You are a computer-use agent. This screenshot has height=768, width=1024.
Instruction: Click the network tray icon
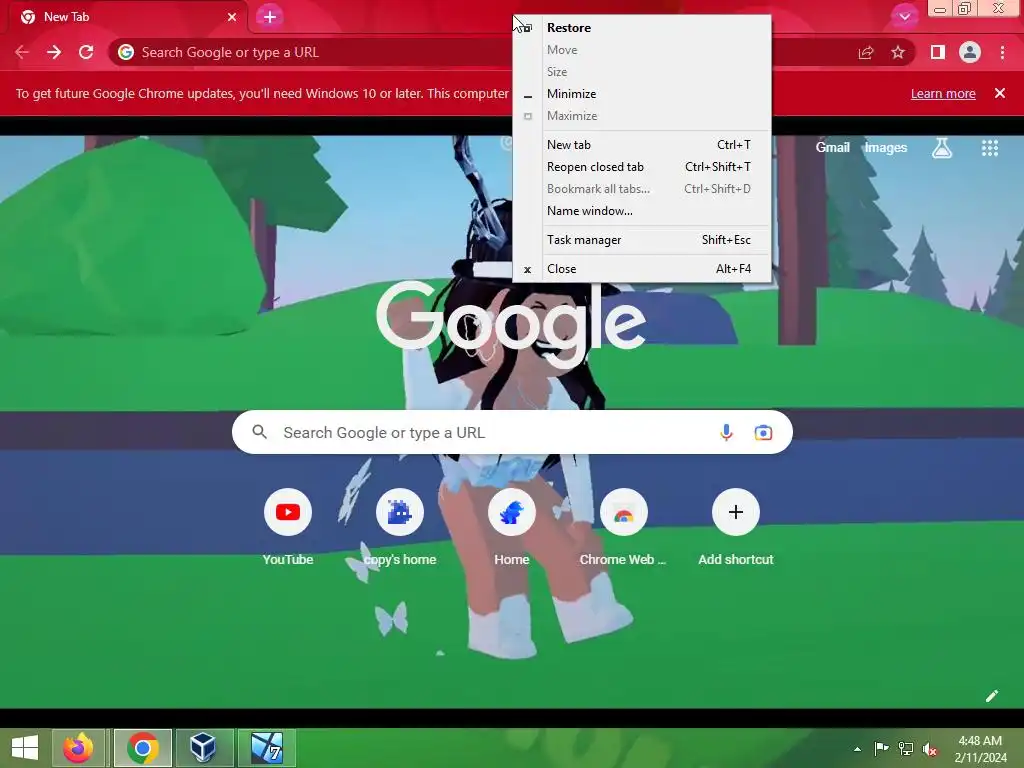pos(906,748)
